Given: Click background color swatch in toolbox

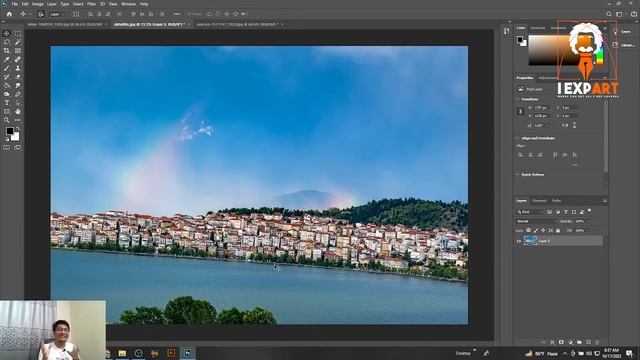Looking at the screenshot, I should 15,137.
